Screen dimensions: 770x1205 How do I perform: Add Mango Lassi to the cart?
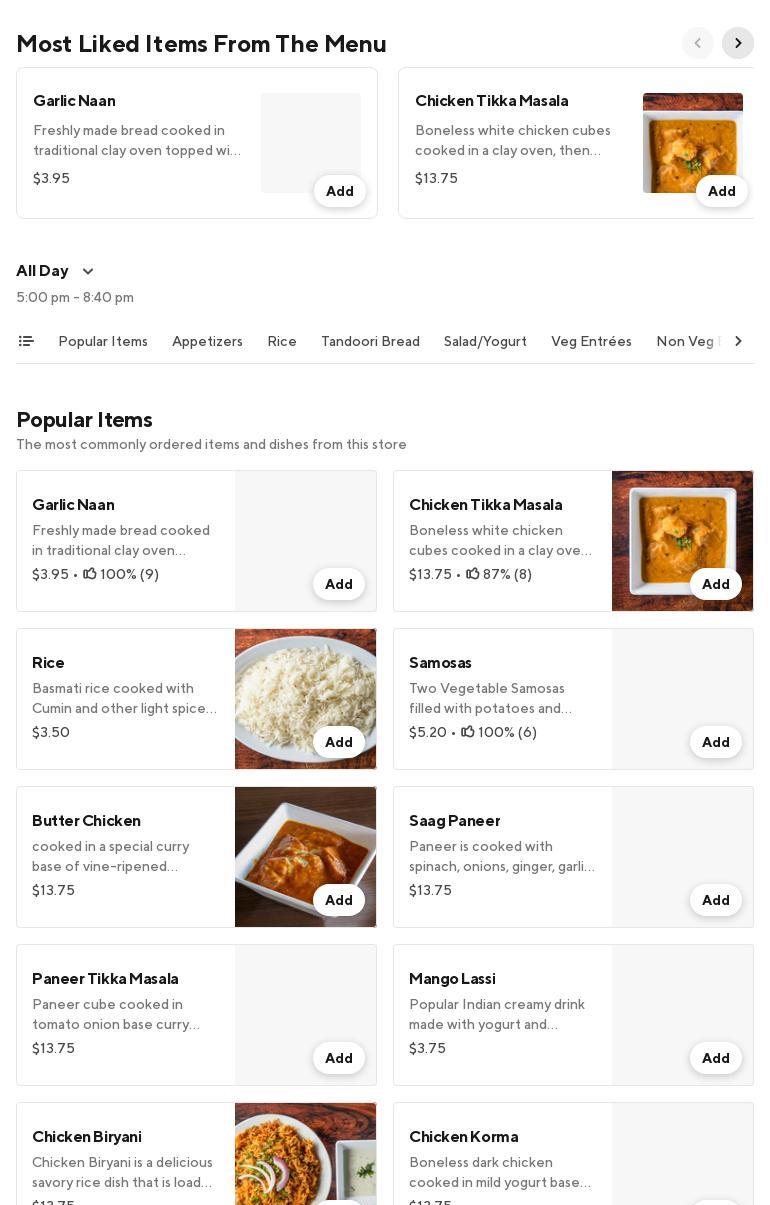point(716,1058)
